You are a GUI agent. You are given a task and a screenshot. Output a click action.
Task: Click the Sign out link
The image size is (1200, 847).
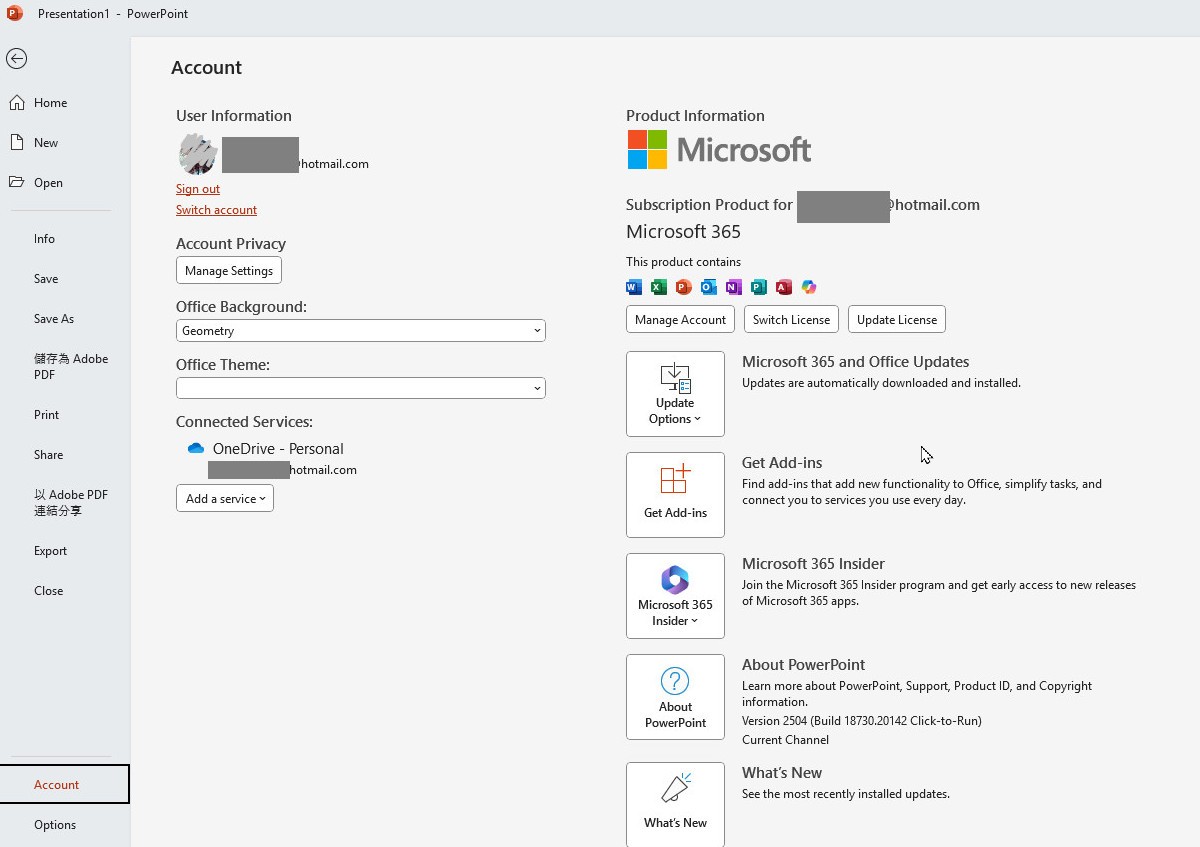[x=197, y=188]
